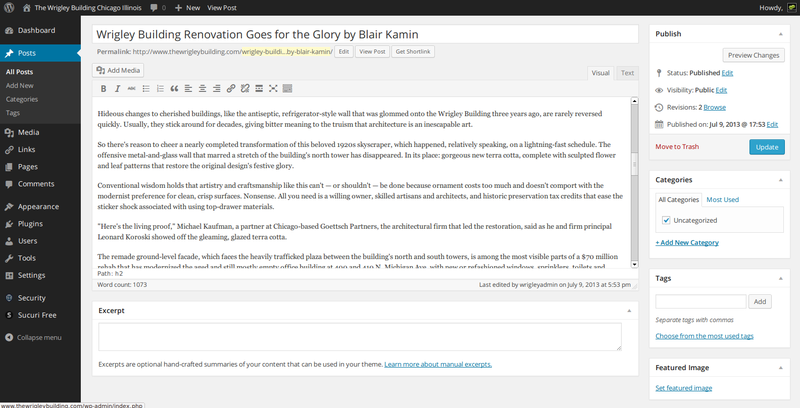Click the Add tag button

[760, 301]
